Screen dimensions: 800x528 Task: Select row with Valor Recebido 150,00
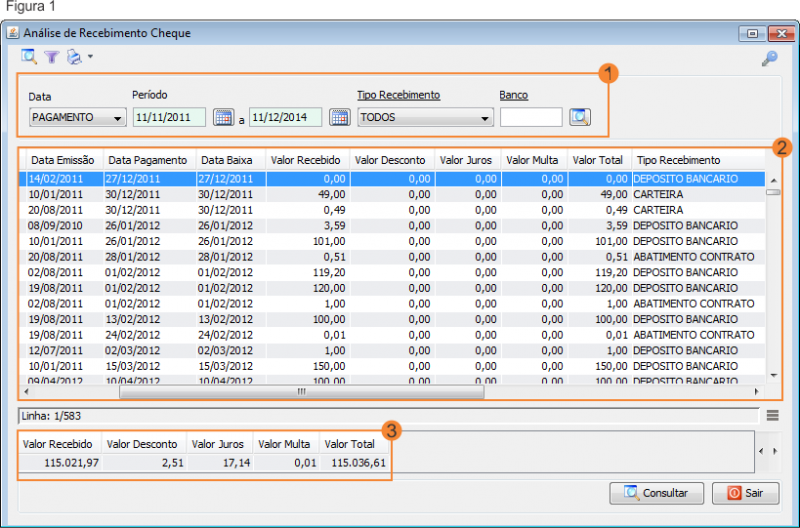pos(392,366)
